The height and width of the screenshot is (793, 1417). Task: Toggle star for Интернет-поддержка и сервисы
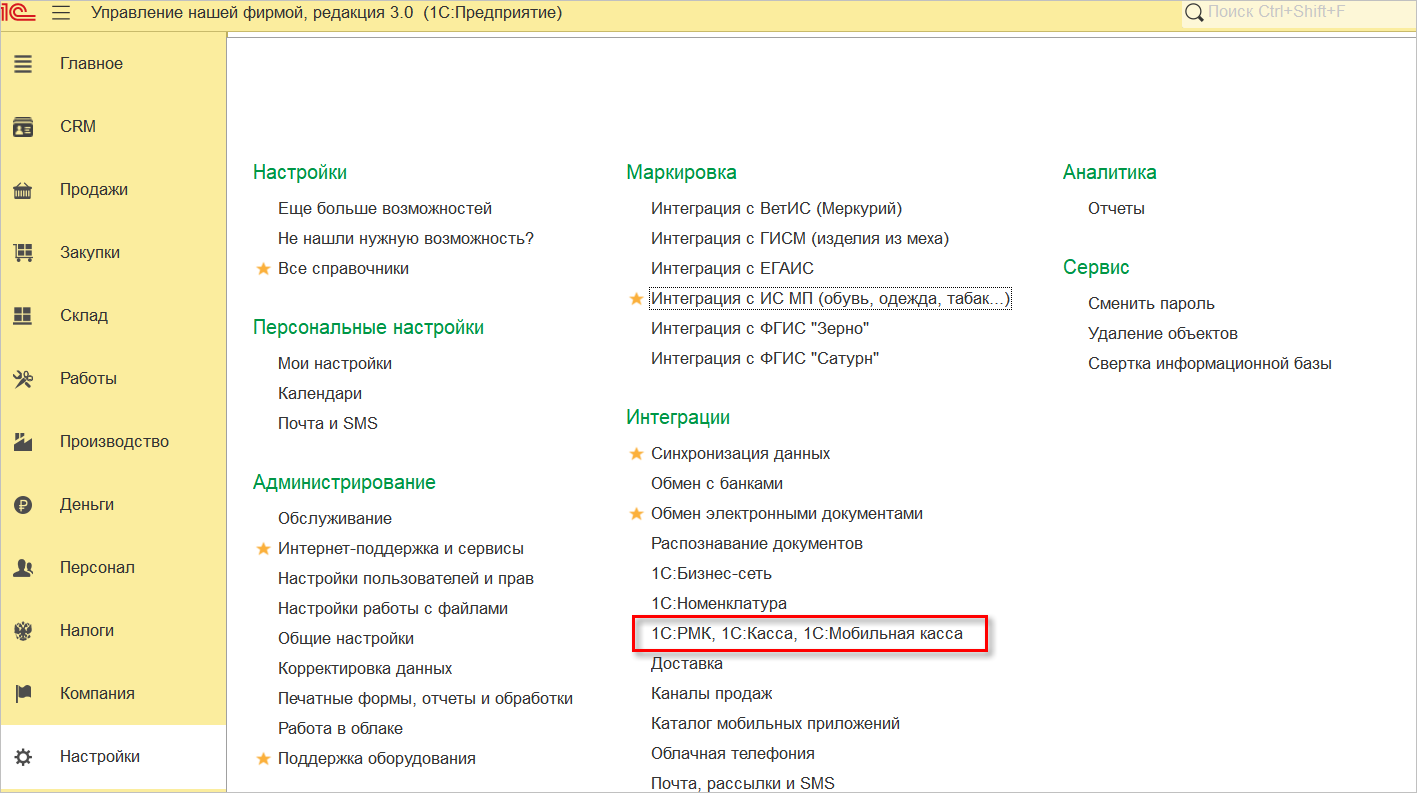click(x=263, y=548)
